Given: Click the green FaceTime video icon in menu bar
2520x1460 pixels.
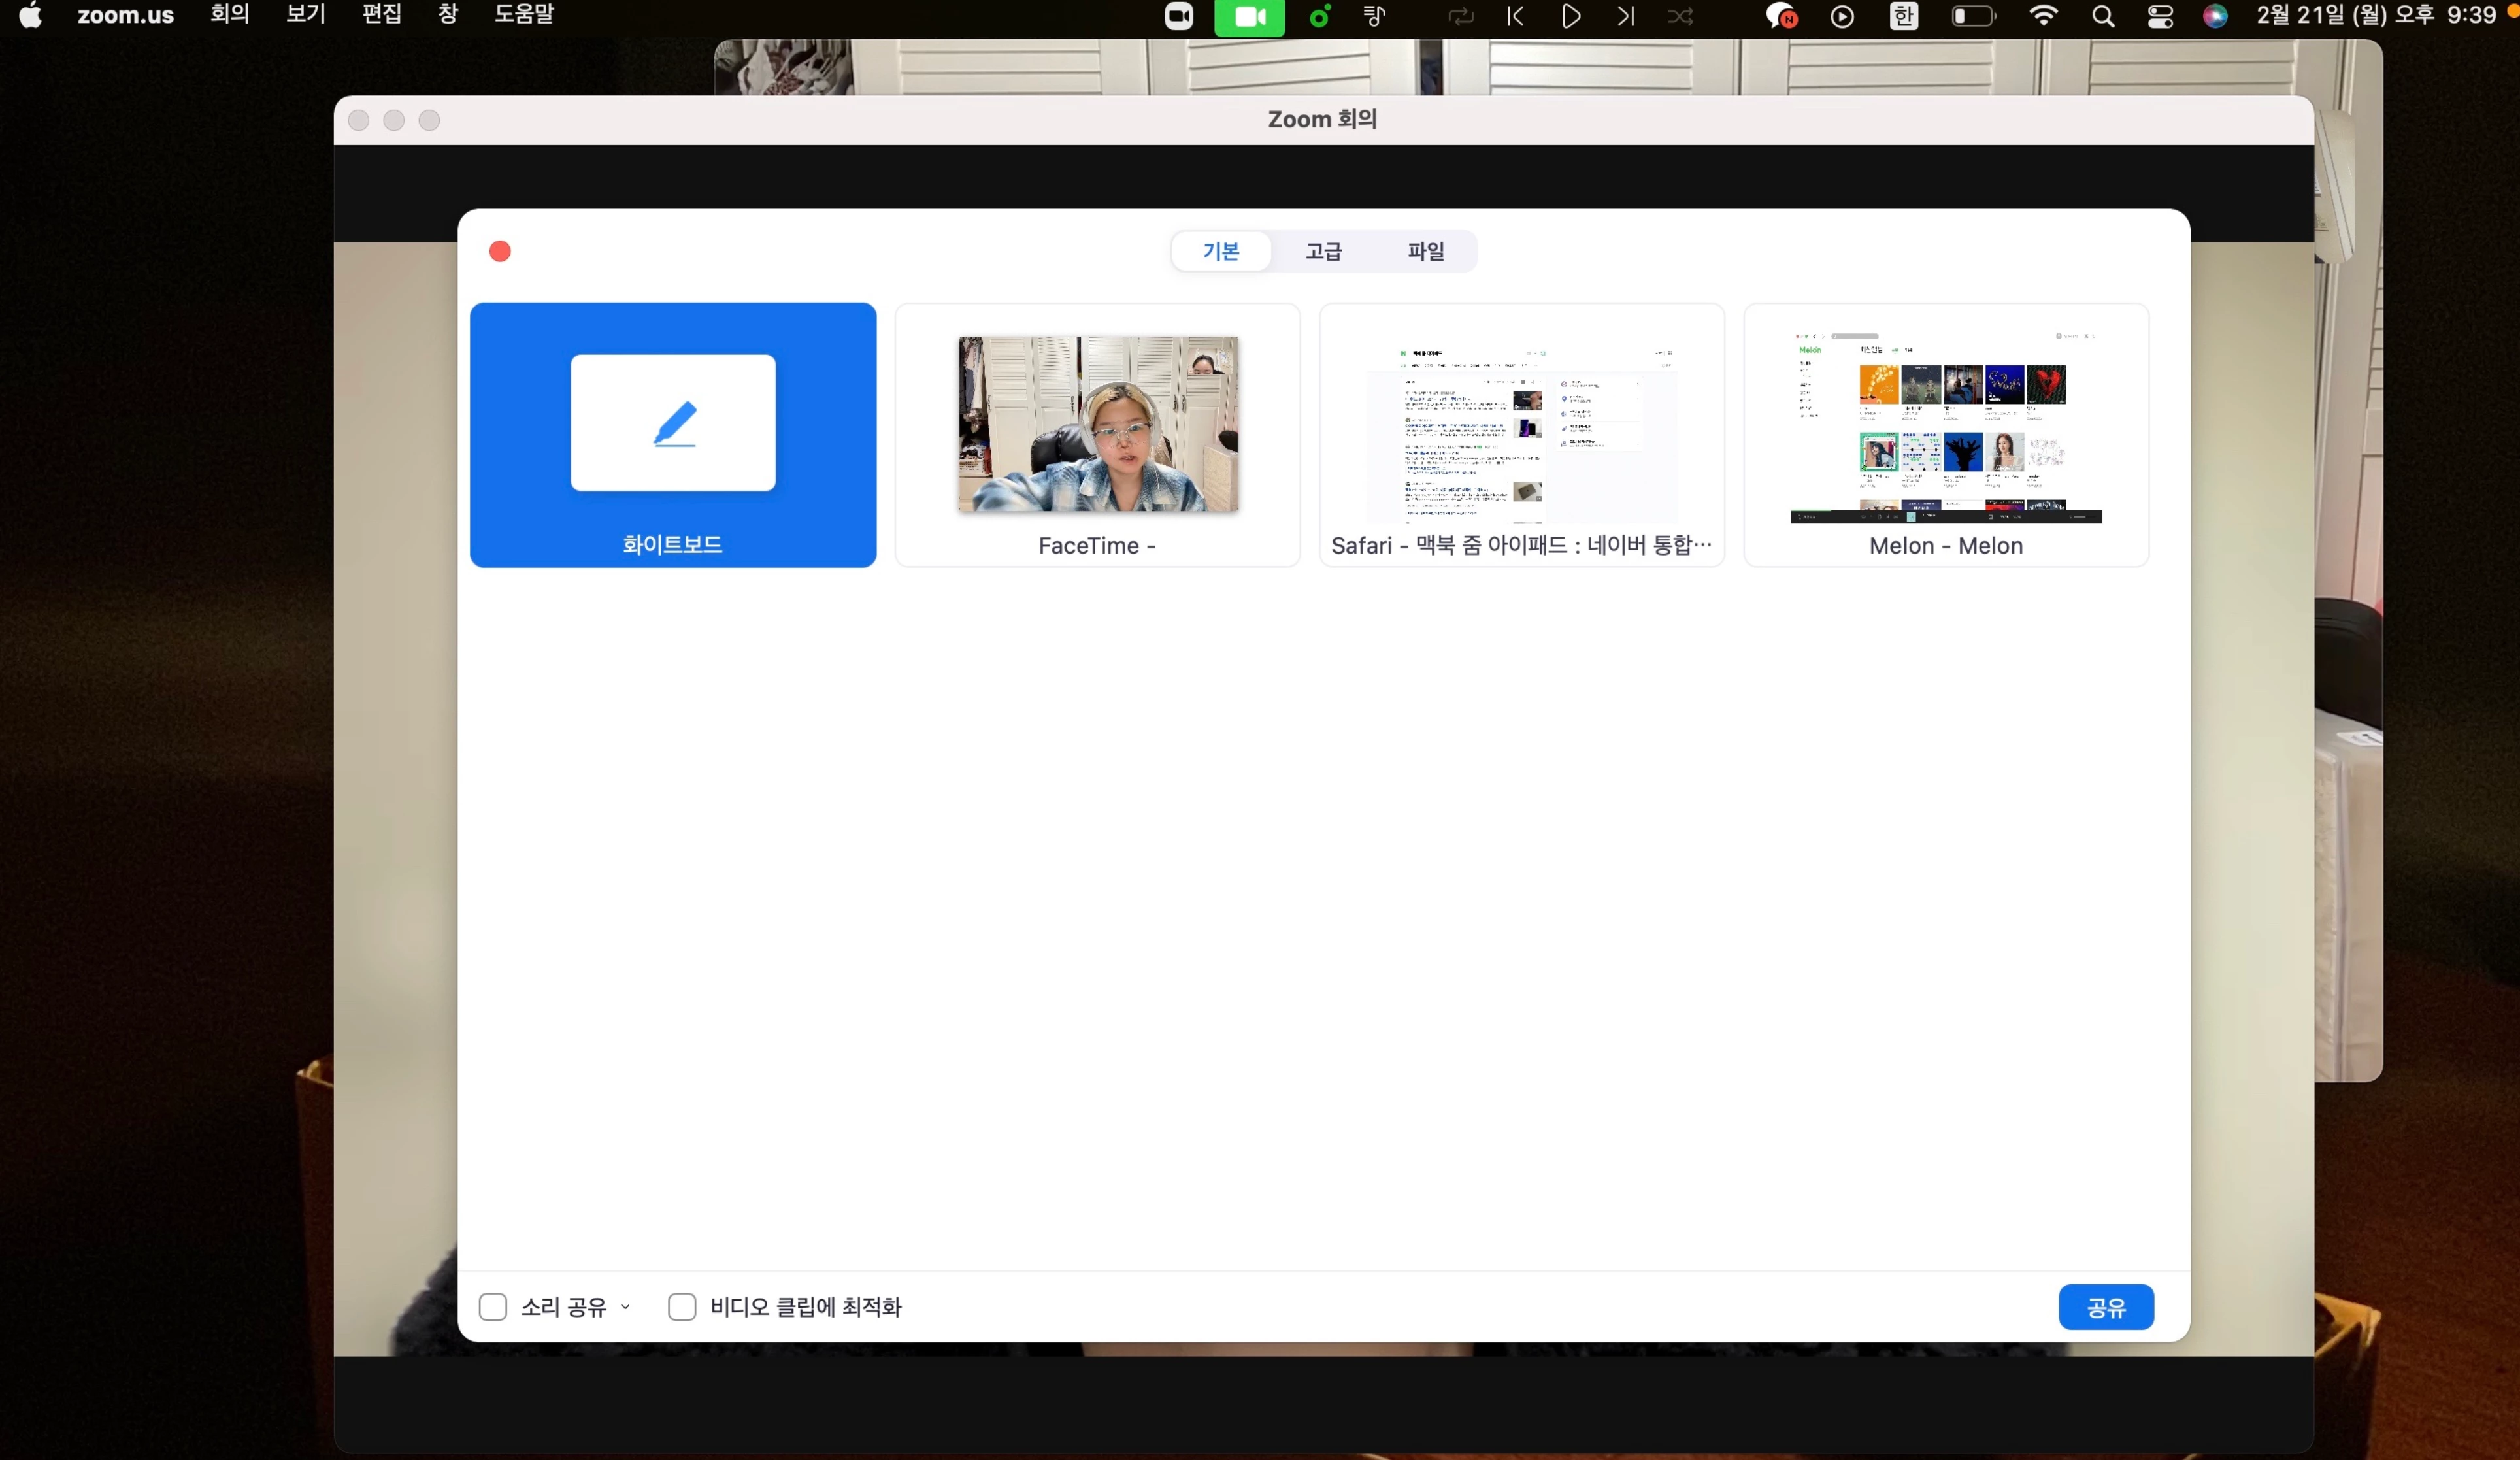Looking at the screenshot, I should tap(1249, 16).
